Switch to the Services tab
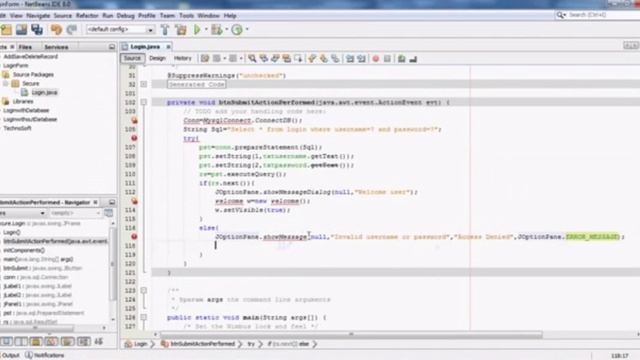The width and height of the screenshot is (640, 360). click(56, 47)
